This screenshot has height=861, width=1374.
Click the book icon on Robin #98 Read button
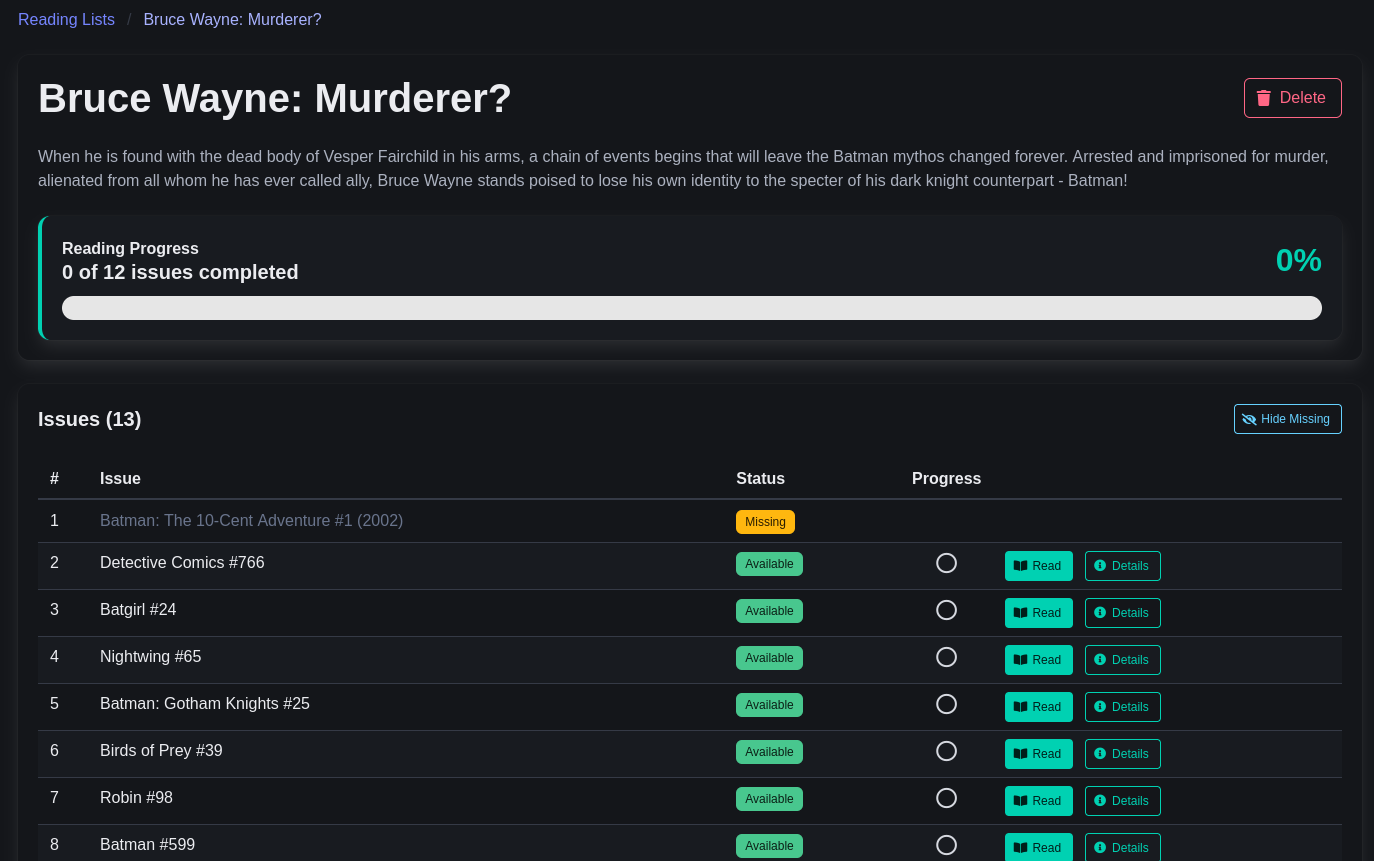[1021, 801]
